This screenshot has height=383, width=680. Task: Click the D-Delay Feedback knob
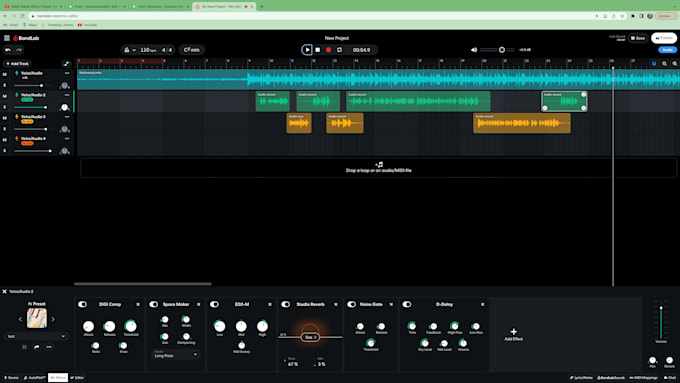(433, 326)
